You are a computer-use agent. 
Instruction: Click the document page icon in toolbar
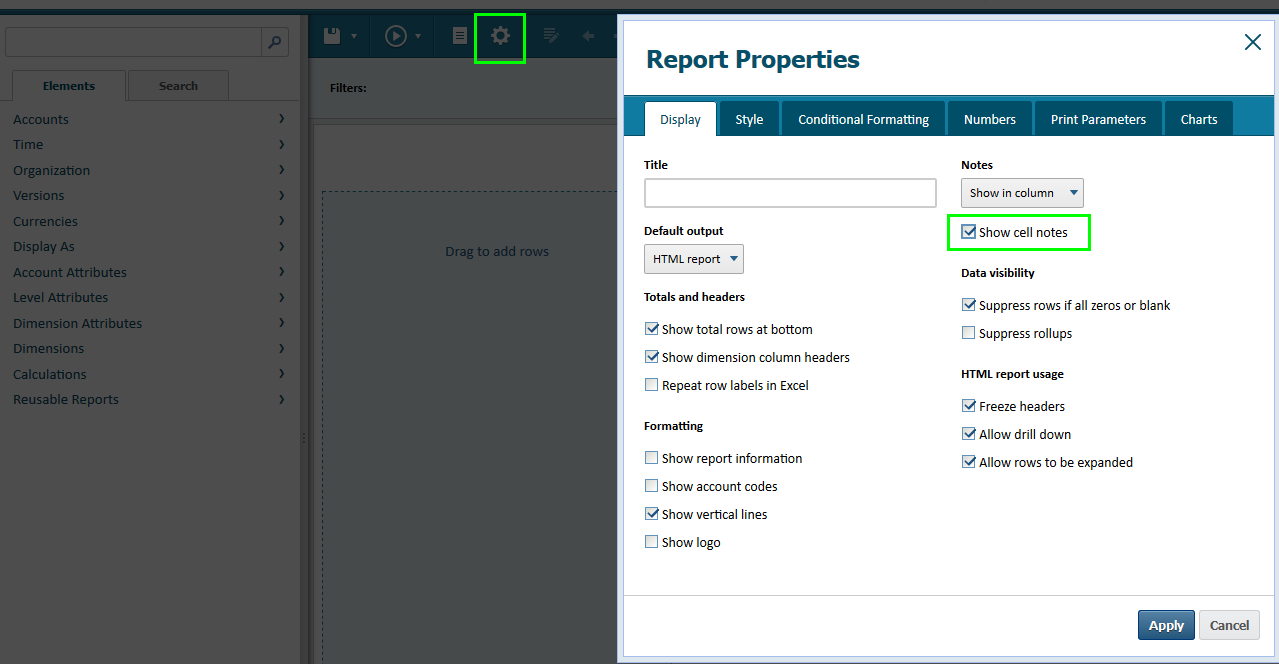460,36
